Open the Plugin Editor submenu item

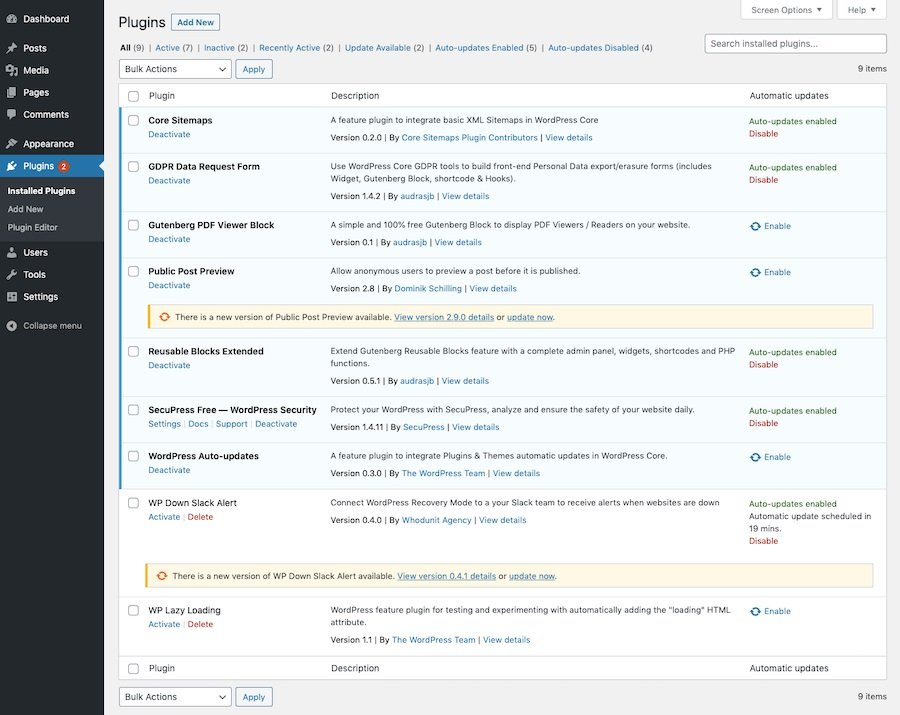tap(33, 227)
